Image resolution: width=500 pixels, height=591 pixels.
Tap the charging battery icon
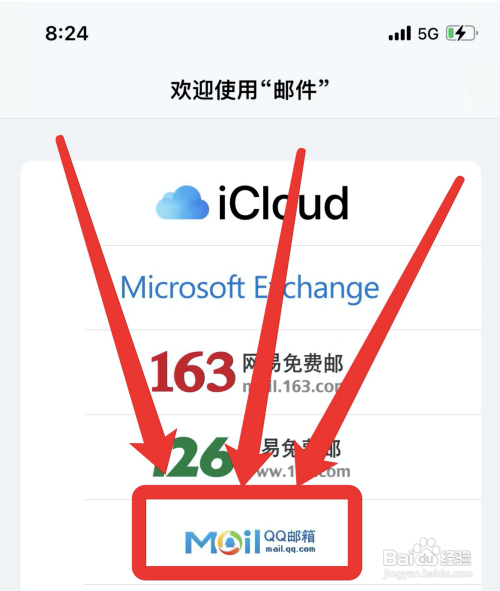coord(462,33)
